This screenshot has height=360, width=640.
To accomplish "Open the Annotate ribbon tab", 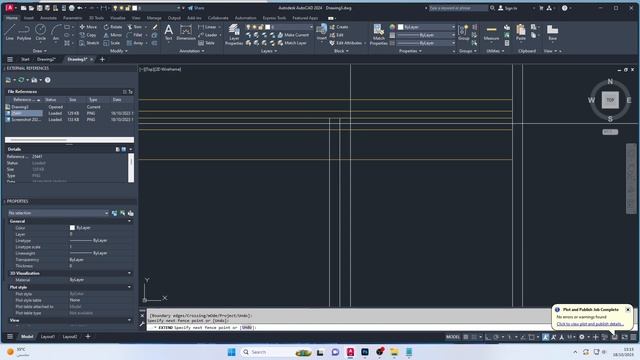I will [x=48, y=18].
